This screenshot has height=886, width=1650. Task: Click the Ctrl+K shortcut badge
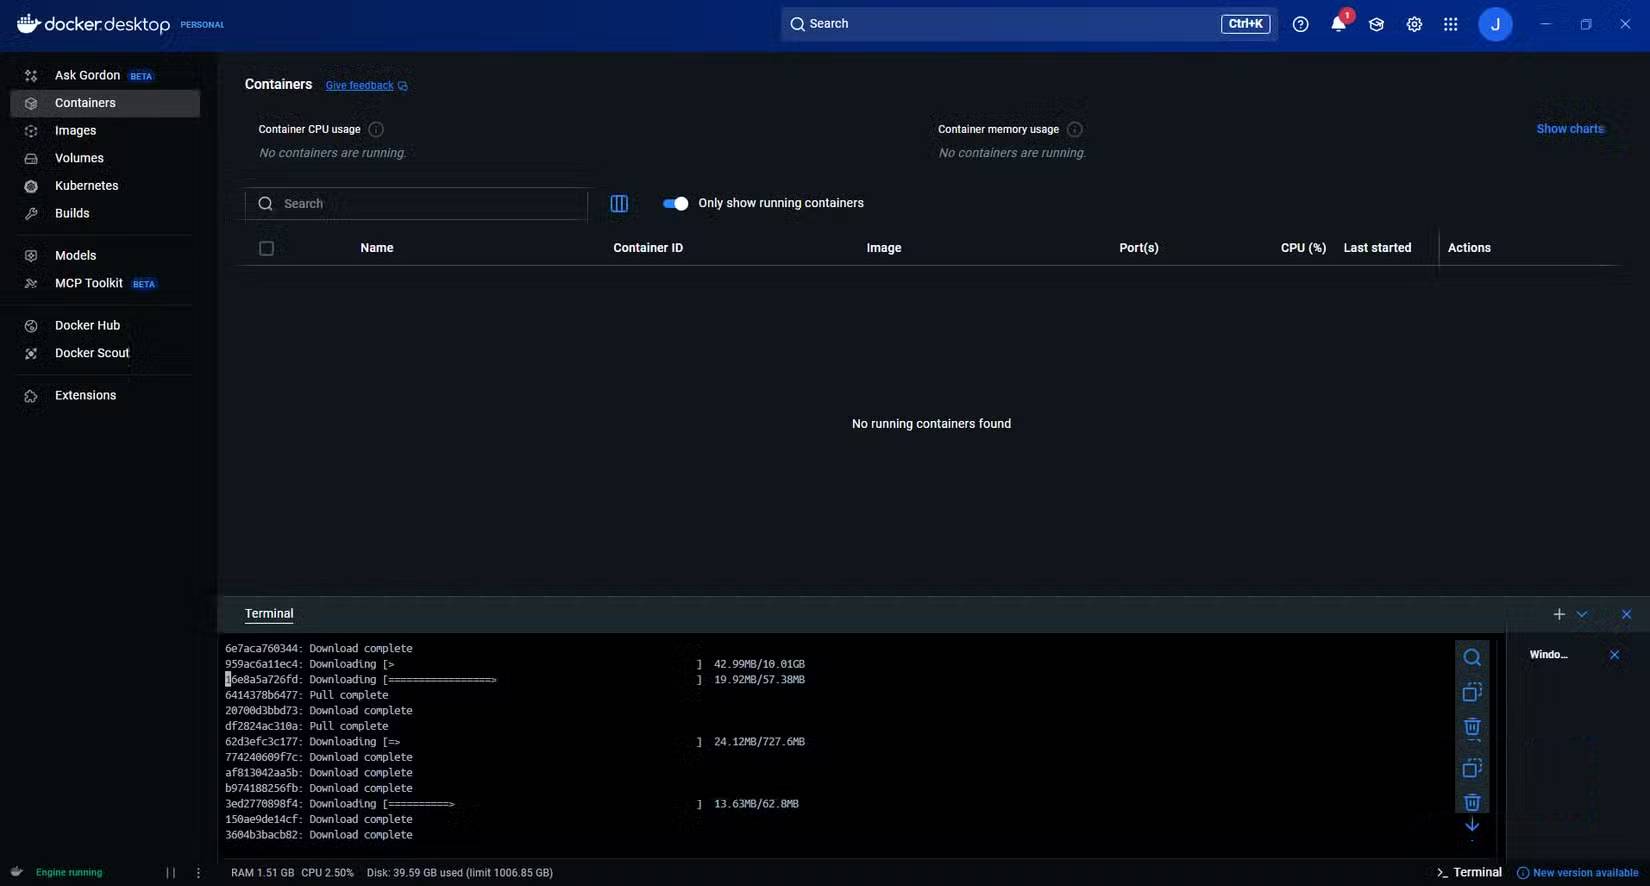(1245, 24)
